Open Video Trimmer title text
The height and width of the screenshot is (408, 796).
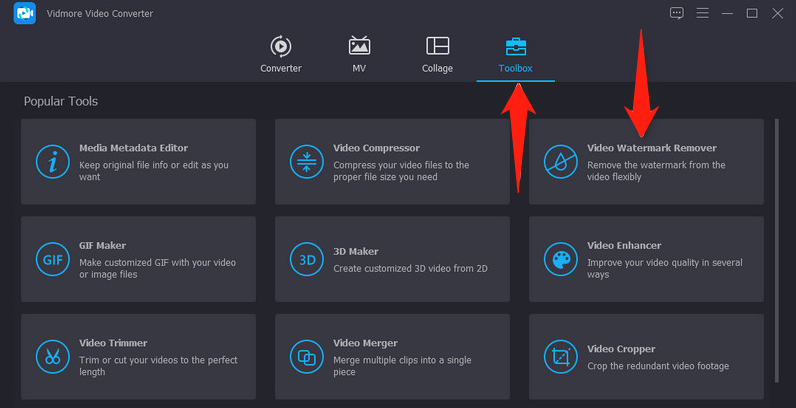(113, 343)
